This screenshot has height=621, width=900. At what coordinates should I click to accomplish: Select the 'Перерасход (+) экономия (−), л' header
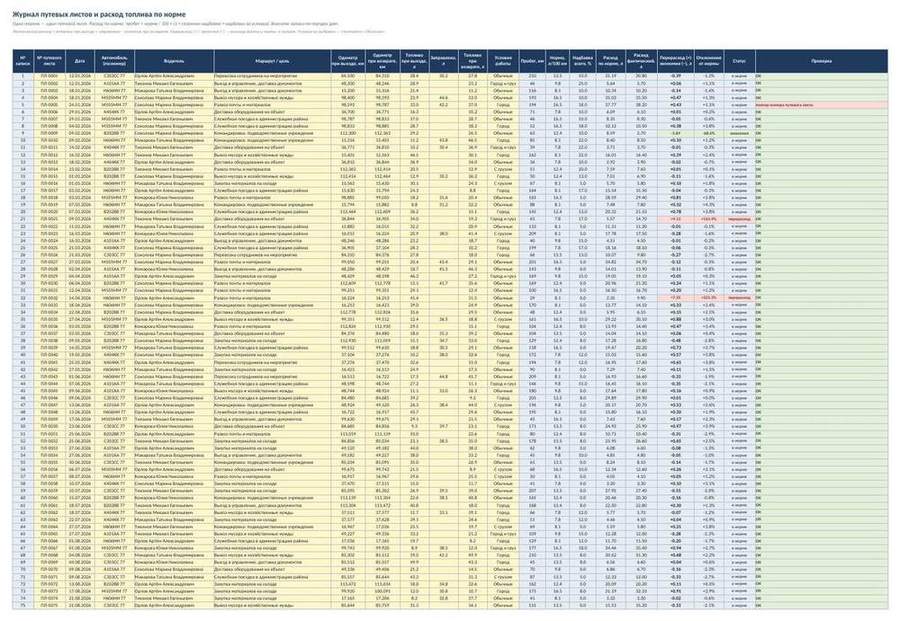coord(676,61)
